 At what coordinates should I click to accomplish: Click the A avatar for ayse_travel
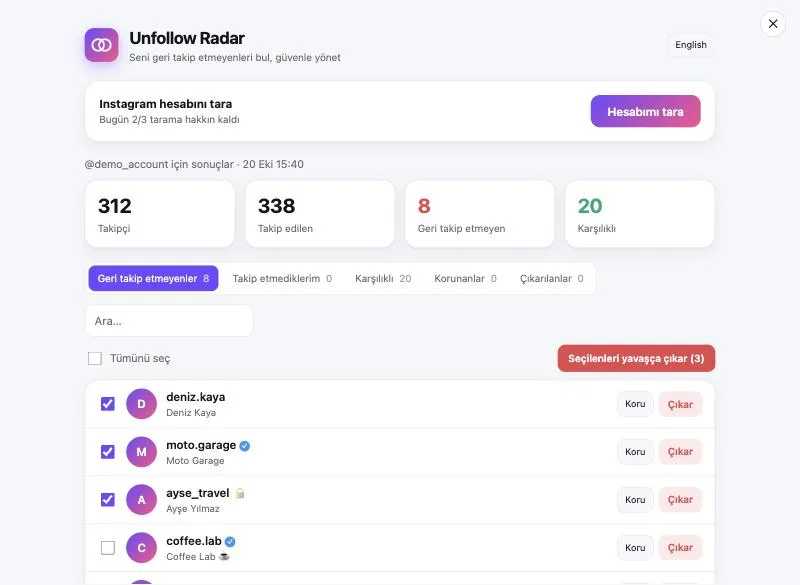[x=141, y=500]
